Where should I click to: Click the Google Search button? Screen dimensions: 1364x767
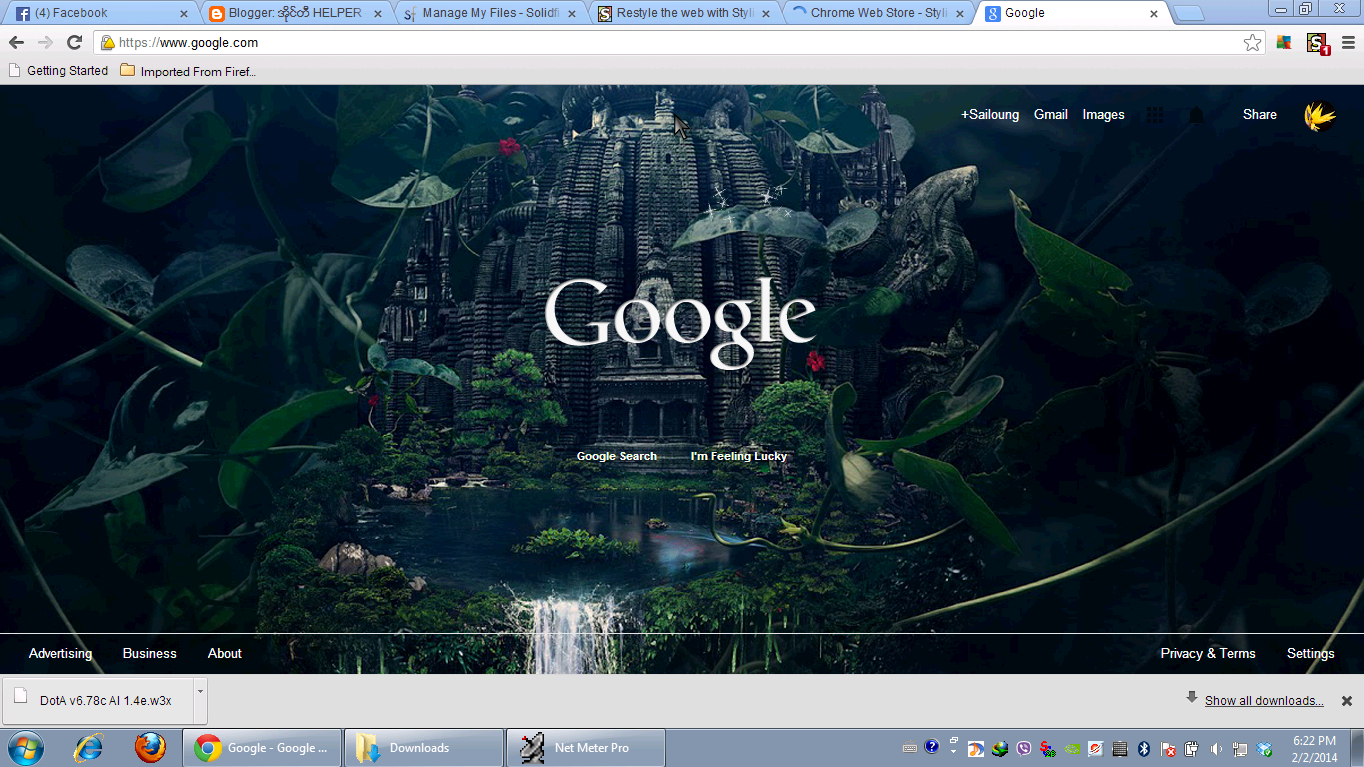(617, 456)
